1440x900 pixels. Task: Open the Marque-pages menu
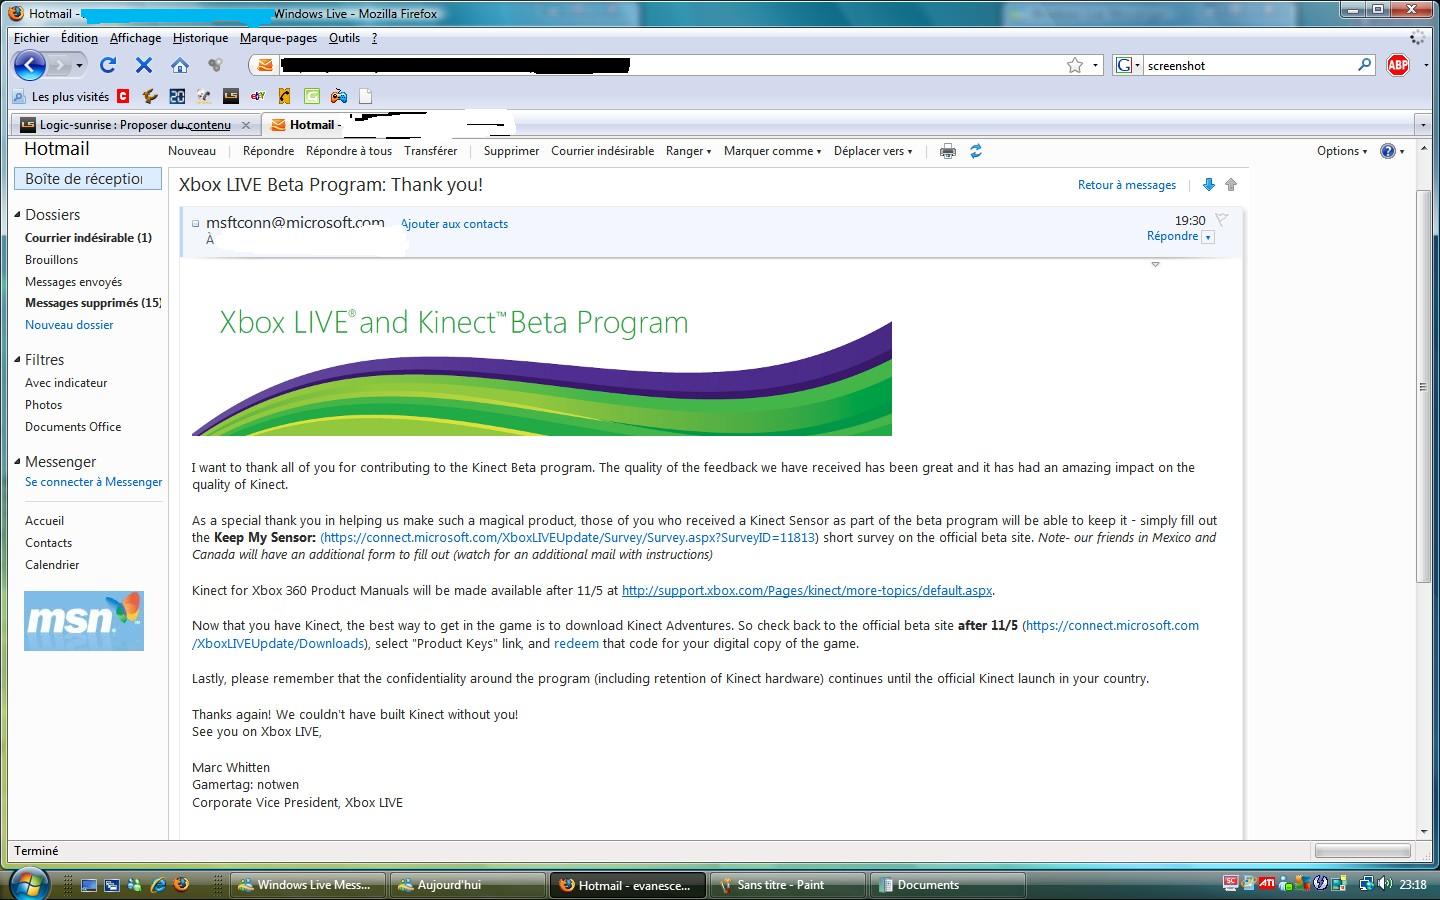coord(278,38)
